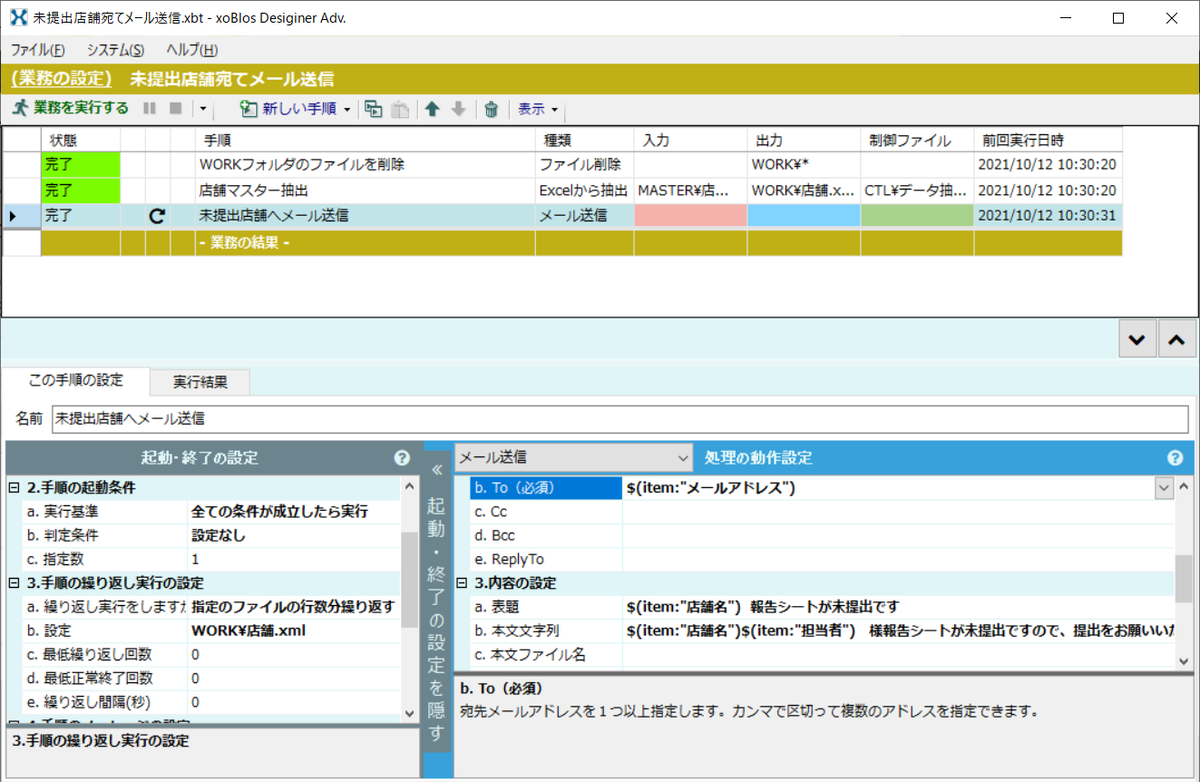Click the (業務の設定) link
This screenshot has height=782, width=1200.
(x=62, y=79)
